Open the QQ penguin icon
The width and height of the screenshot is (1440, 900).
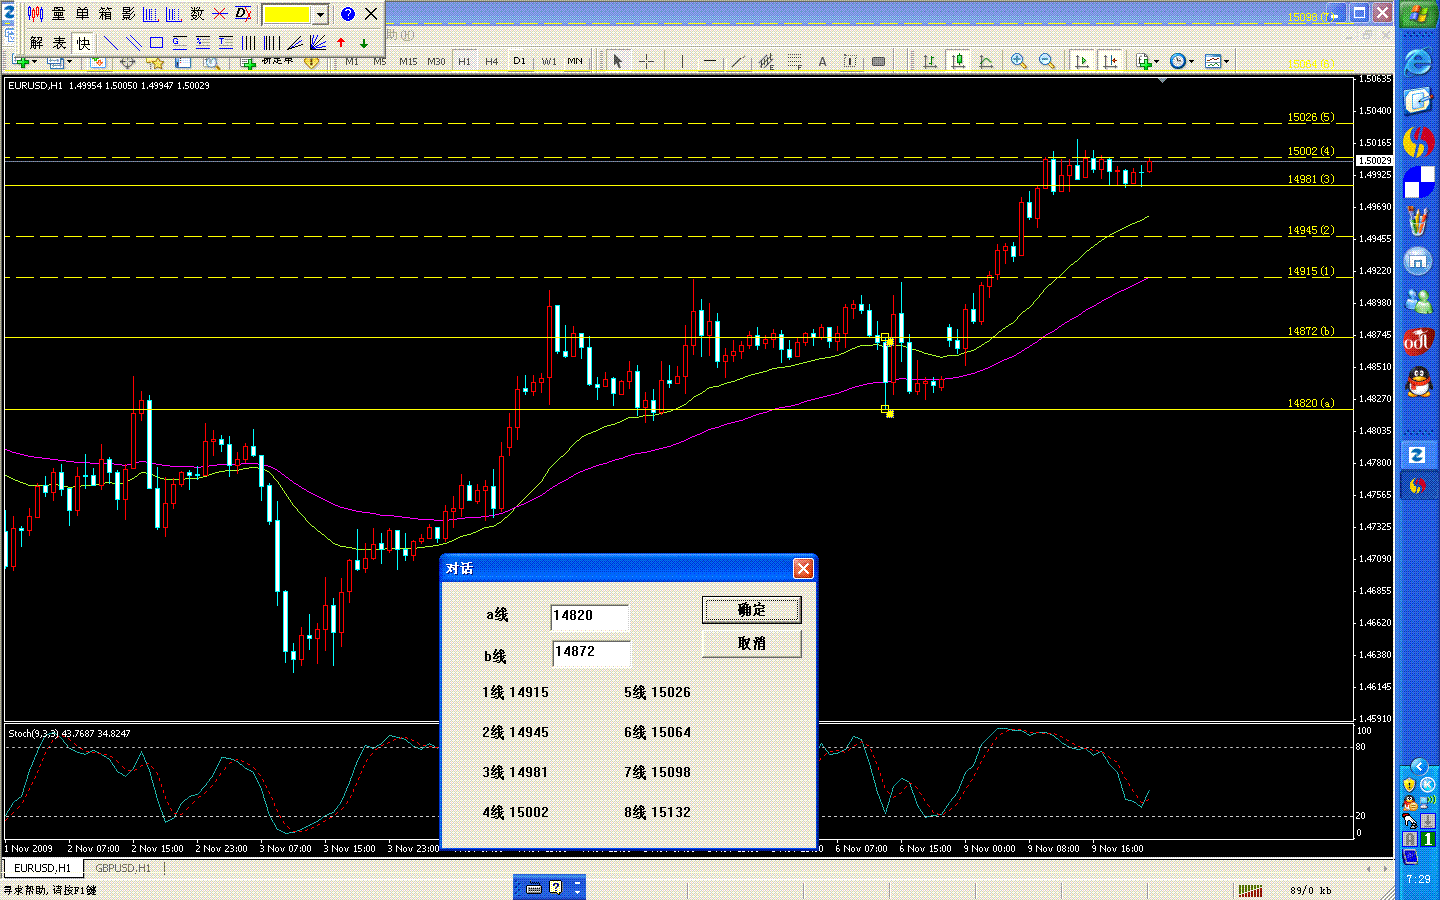coord(1418,382)
